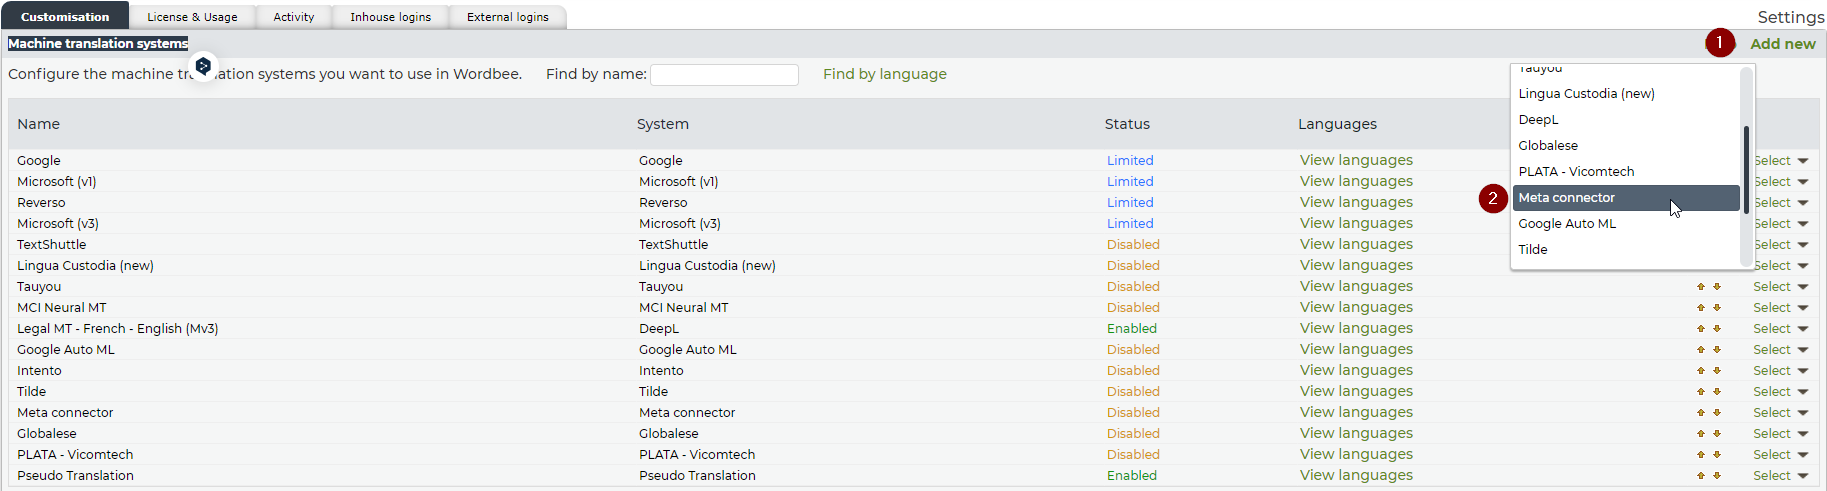
Task: Move MCI Neural MT row down
Action: pos(1717,308)
